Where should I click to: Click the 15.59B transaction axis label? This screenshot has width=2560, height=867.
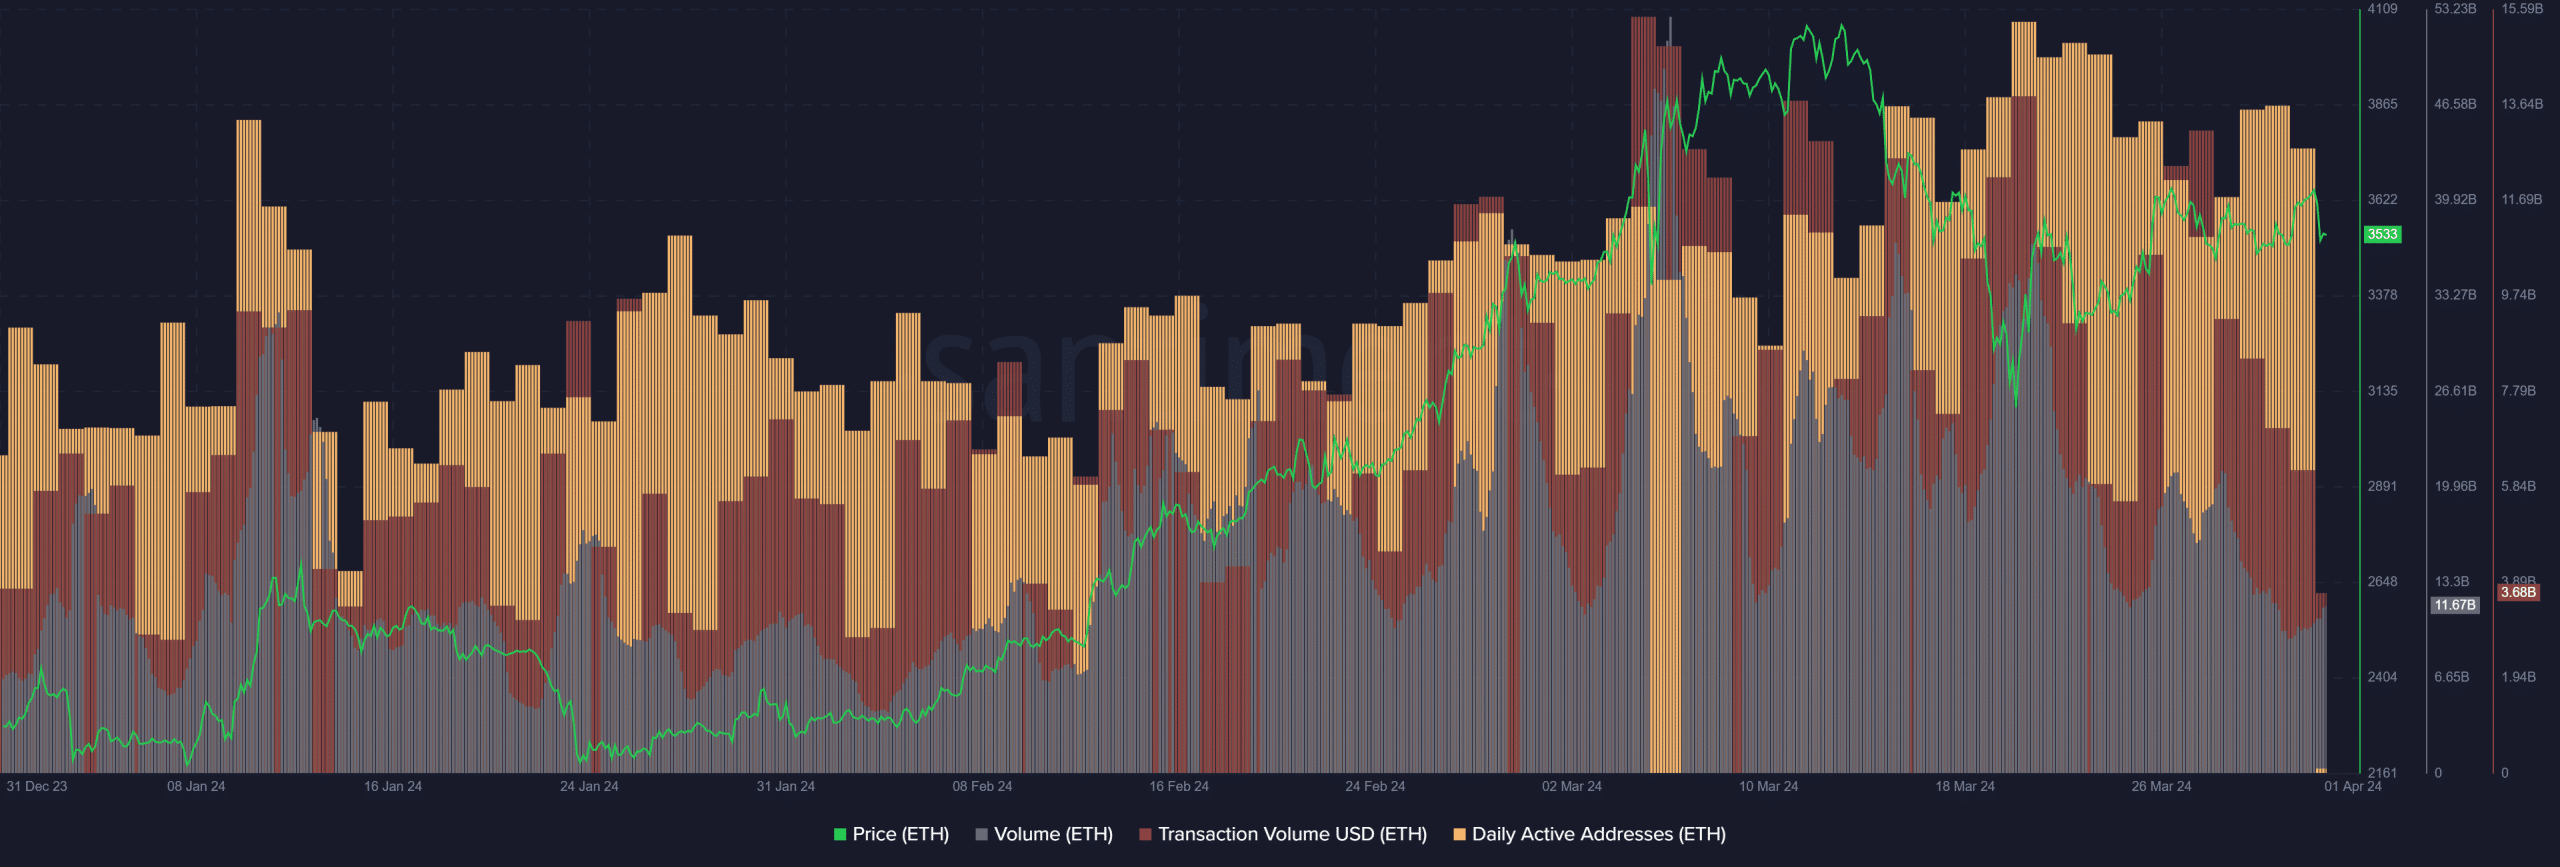pos(2522,9)
